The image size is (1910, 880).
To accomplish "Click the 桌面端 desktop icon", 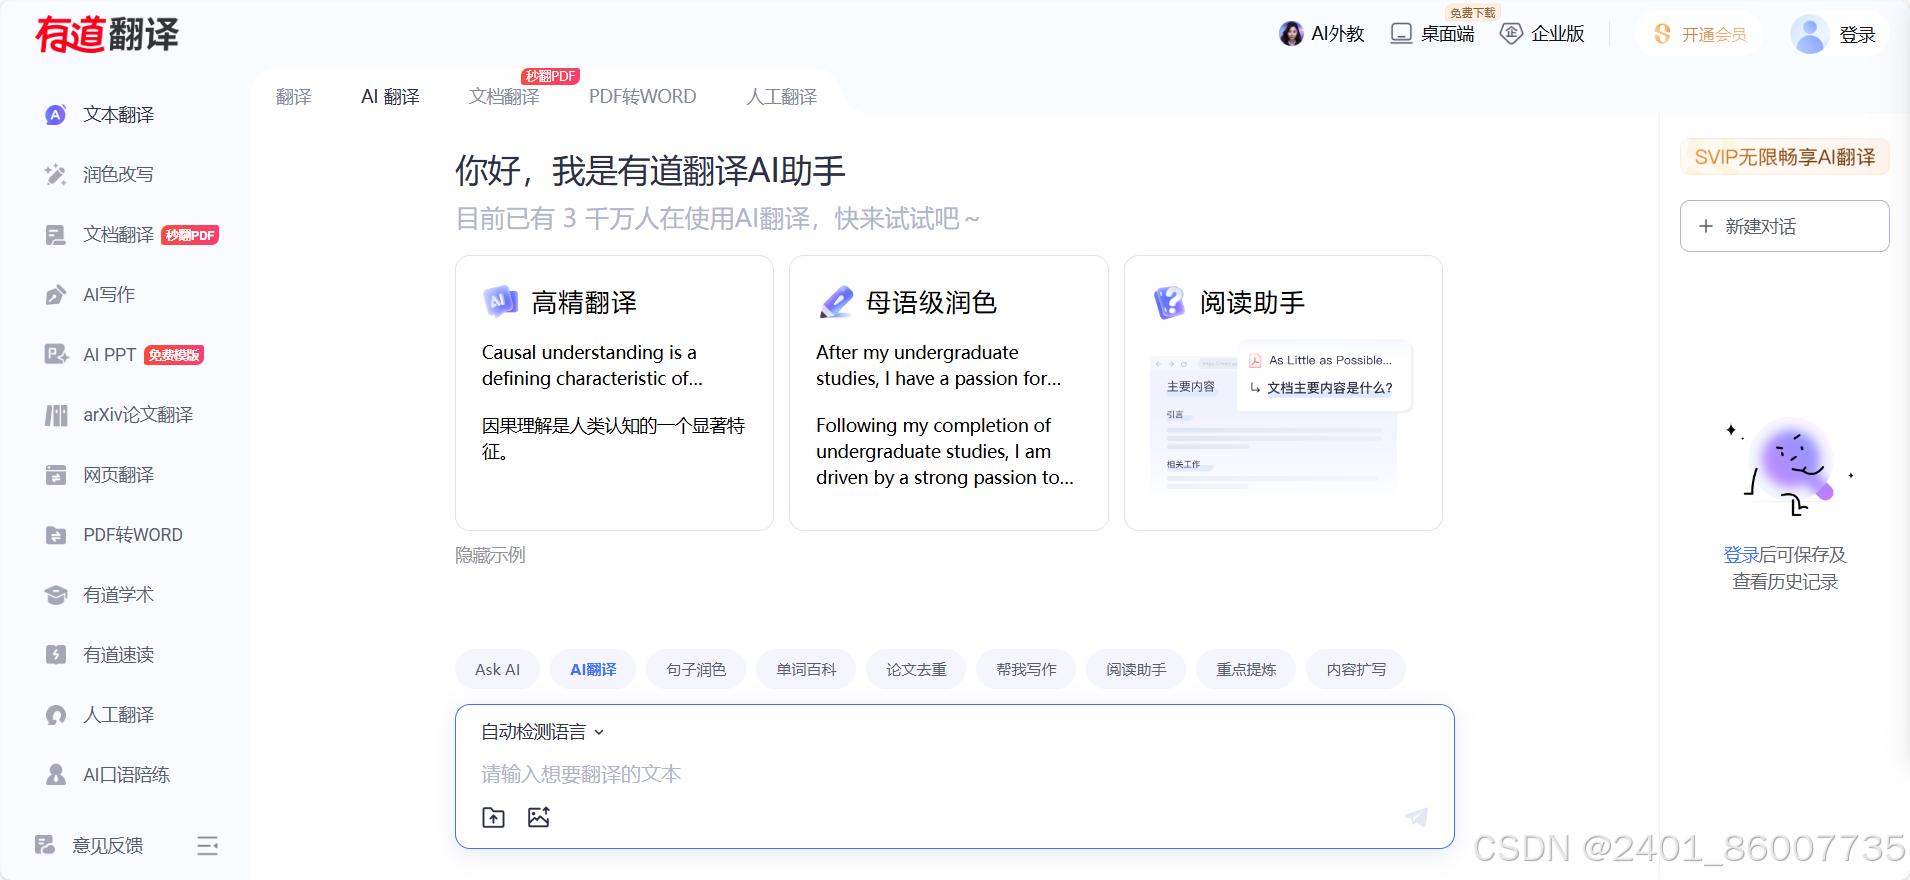I will (1401, 34).
